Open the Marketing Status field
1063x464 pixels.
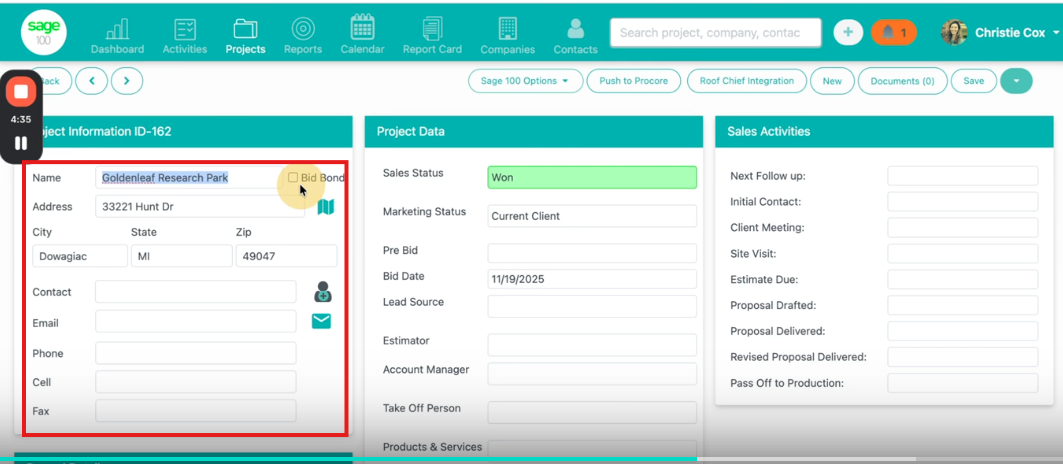coord(592,216)
